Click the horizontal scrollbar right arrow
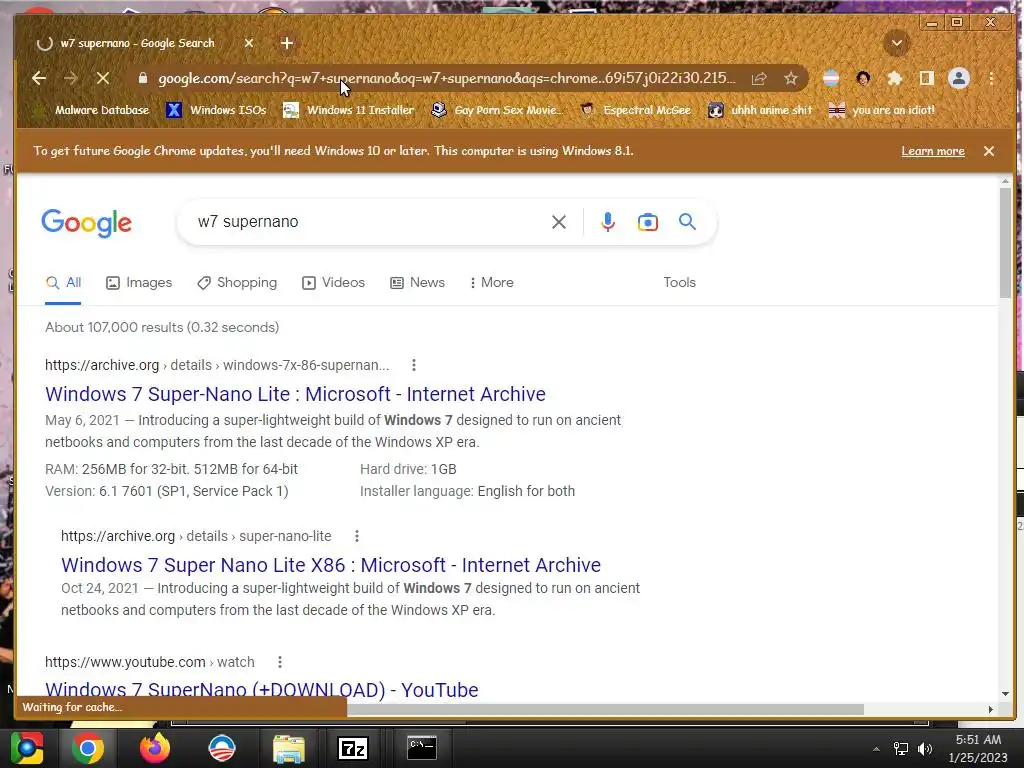The width and height of the screenshot is (1024, 768). click(991, 709)
